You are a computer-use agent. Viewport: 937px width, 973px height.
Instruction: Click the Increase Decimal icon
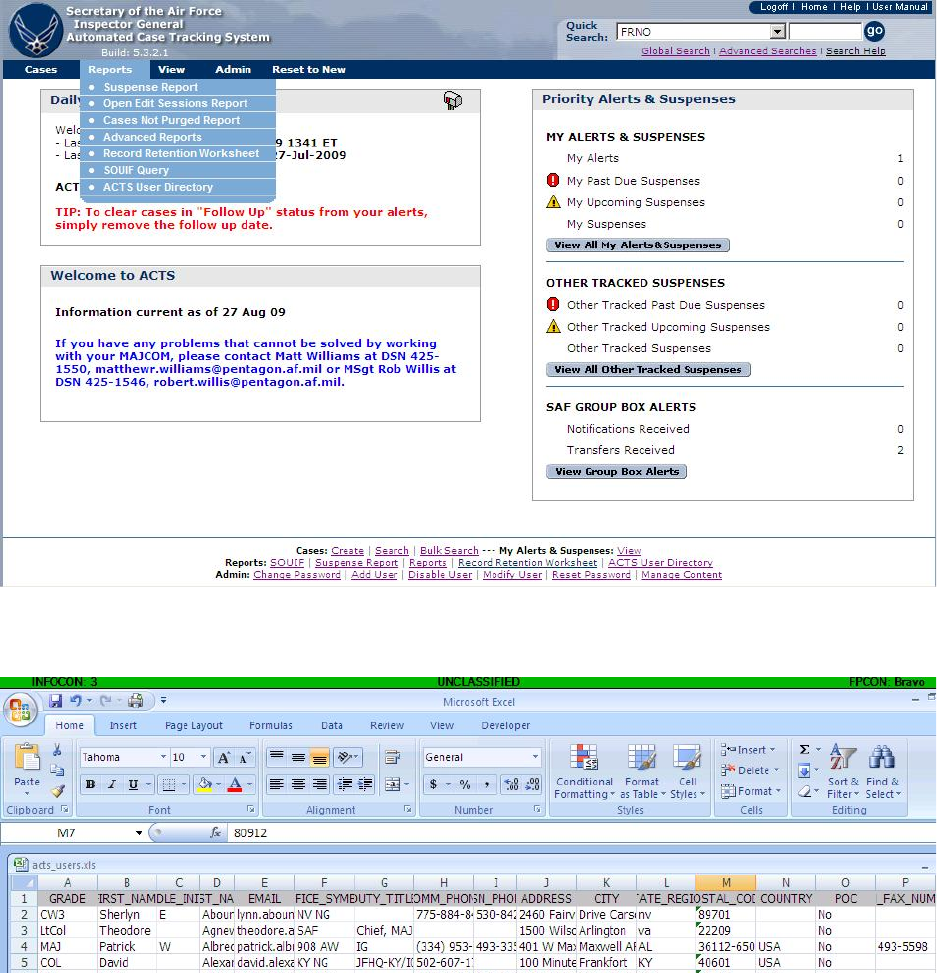point(511,784)
